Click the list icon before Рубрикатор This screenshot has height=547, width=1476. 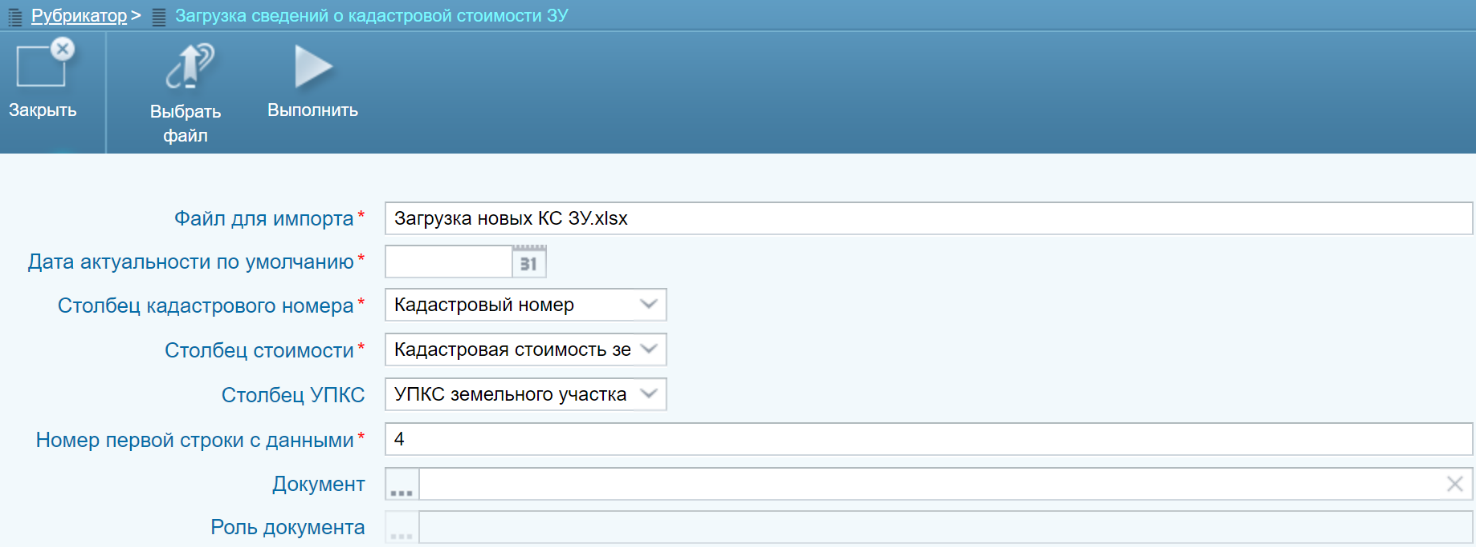click(x=15, y=16)
